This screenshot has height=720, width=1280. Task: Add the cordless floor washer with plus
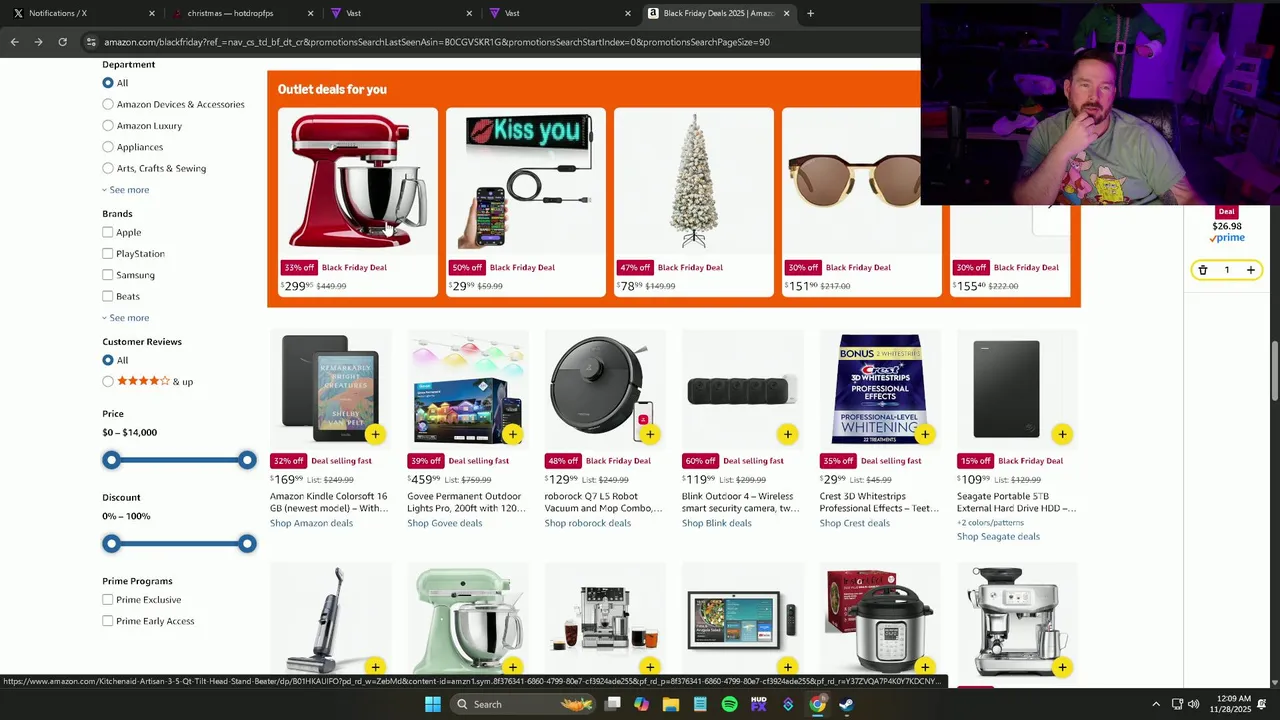coord(375,667)
